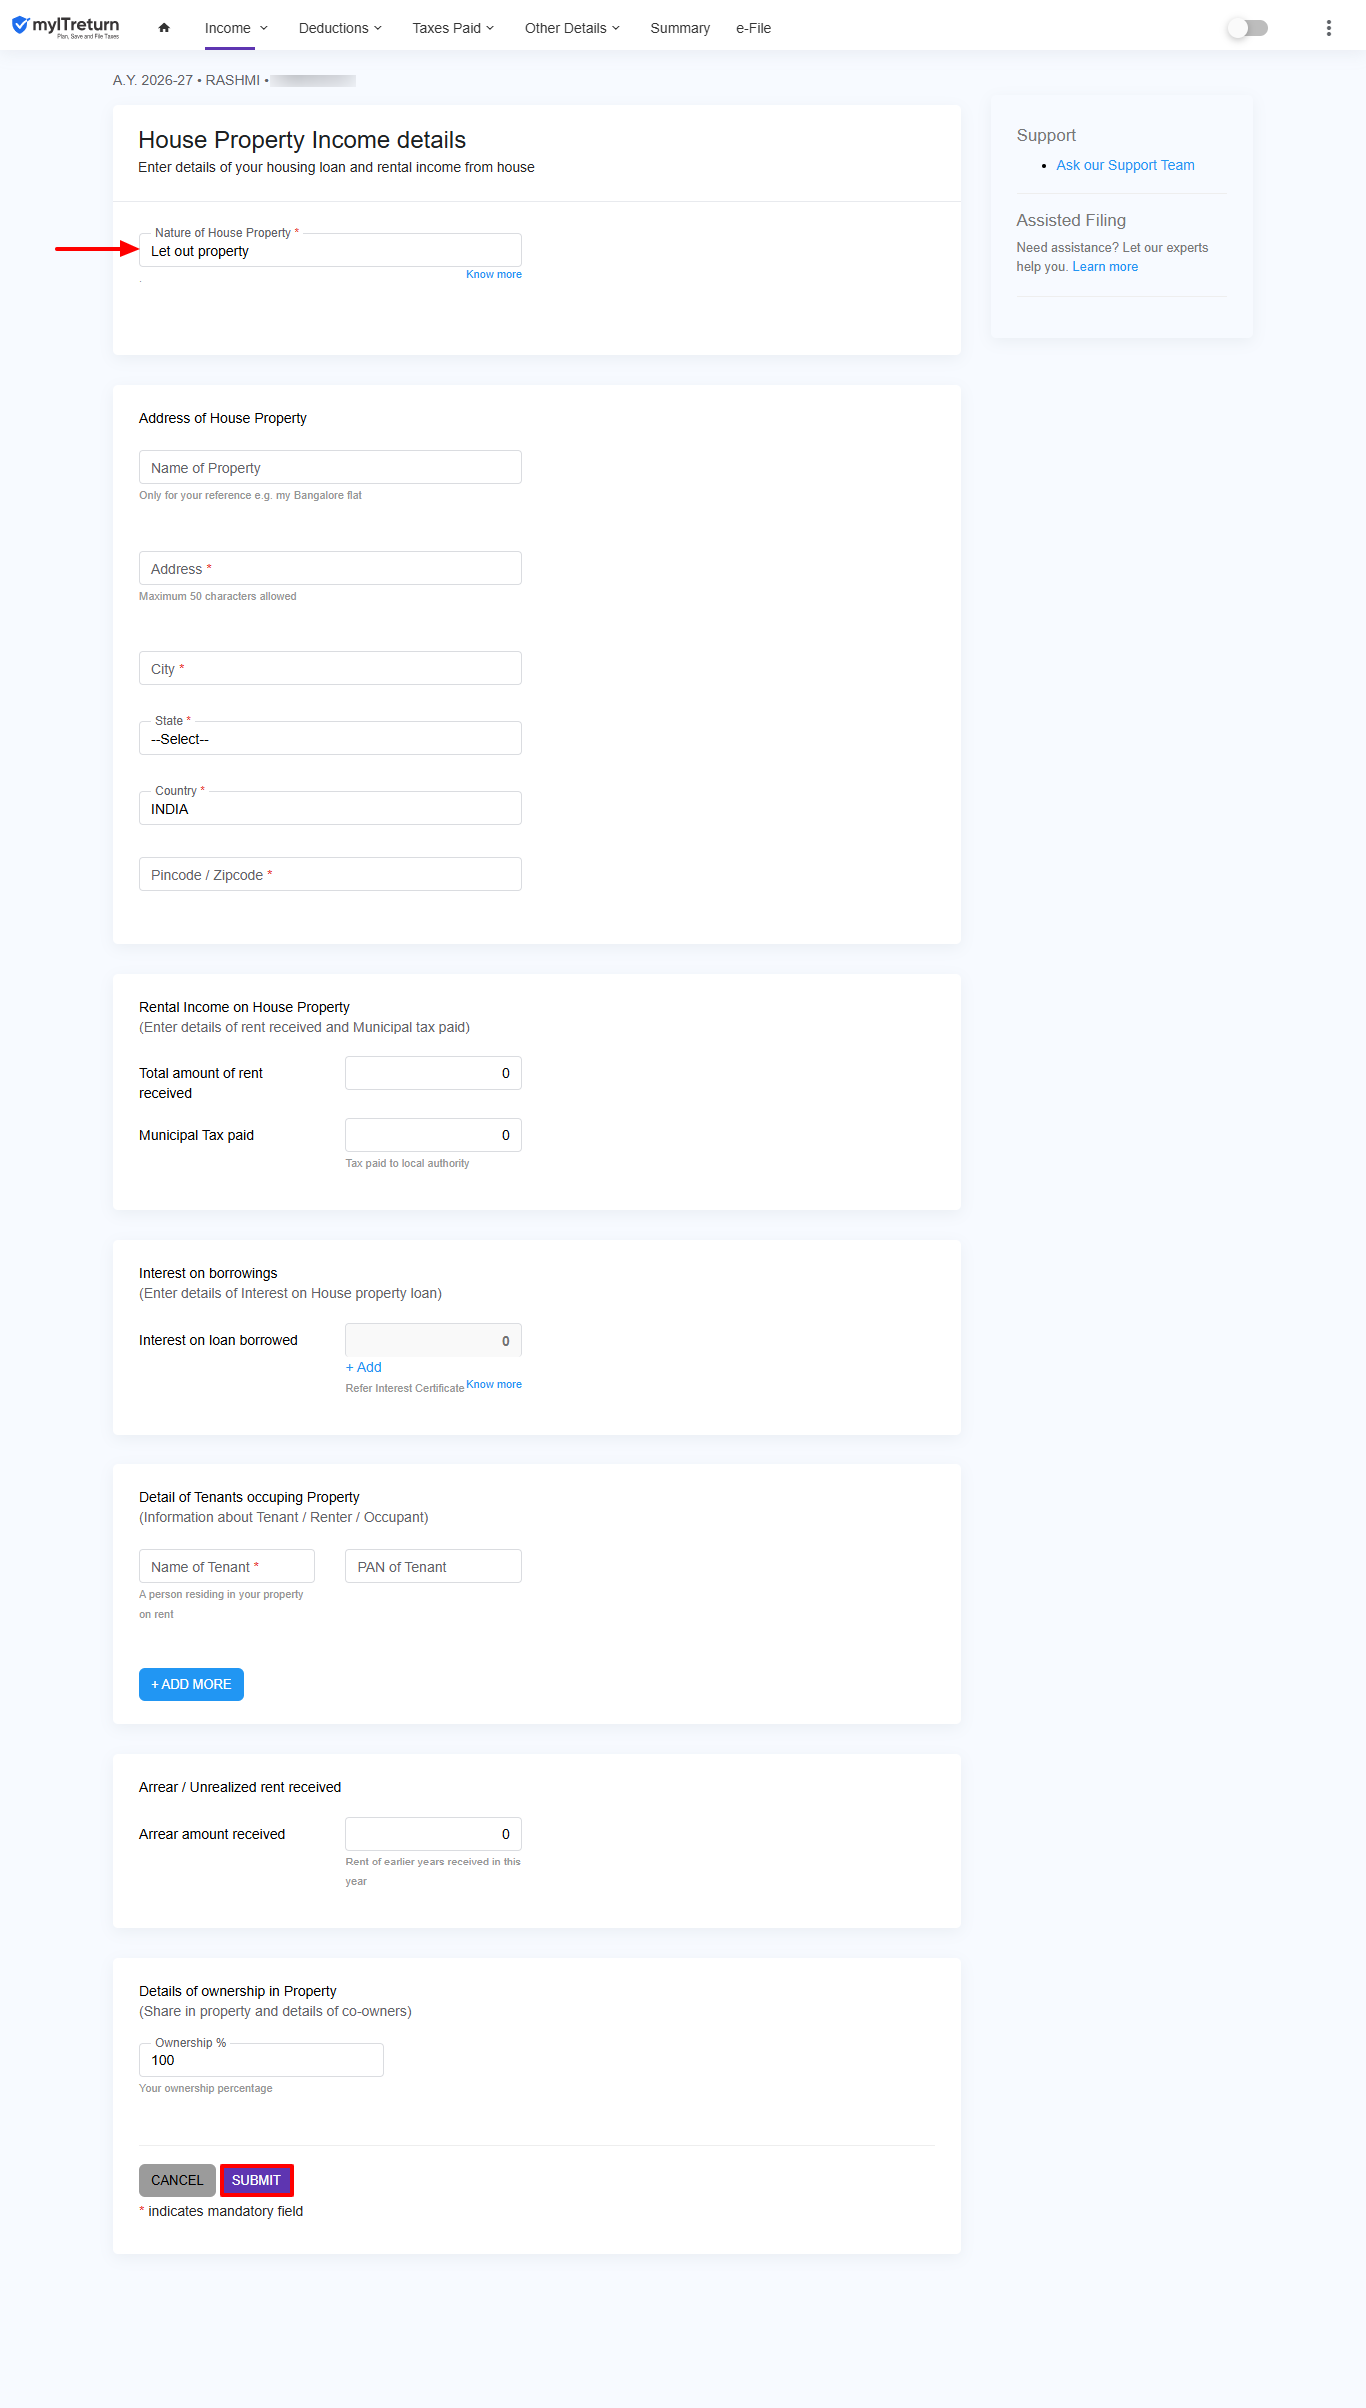Click the PAN of Tenant field
The height and width of the screenshot is (2408, 1366).
tap(433, 1566)
